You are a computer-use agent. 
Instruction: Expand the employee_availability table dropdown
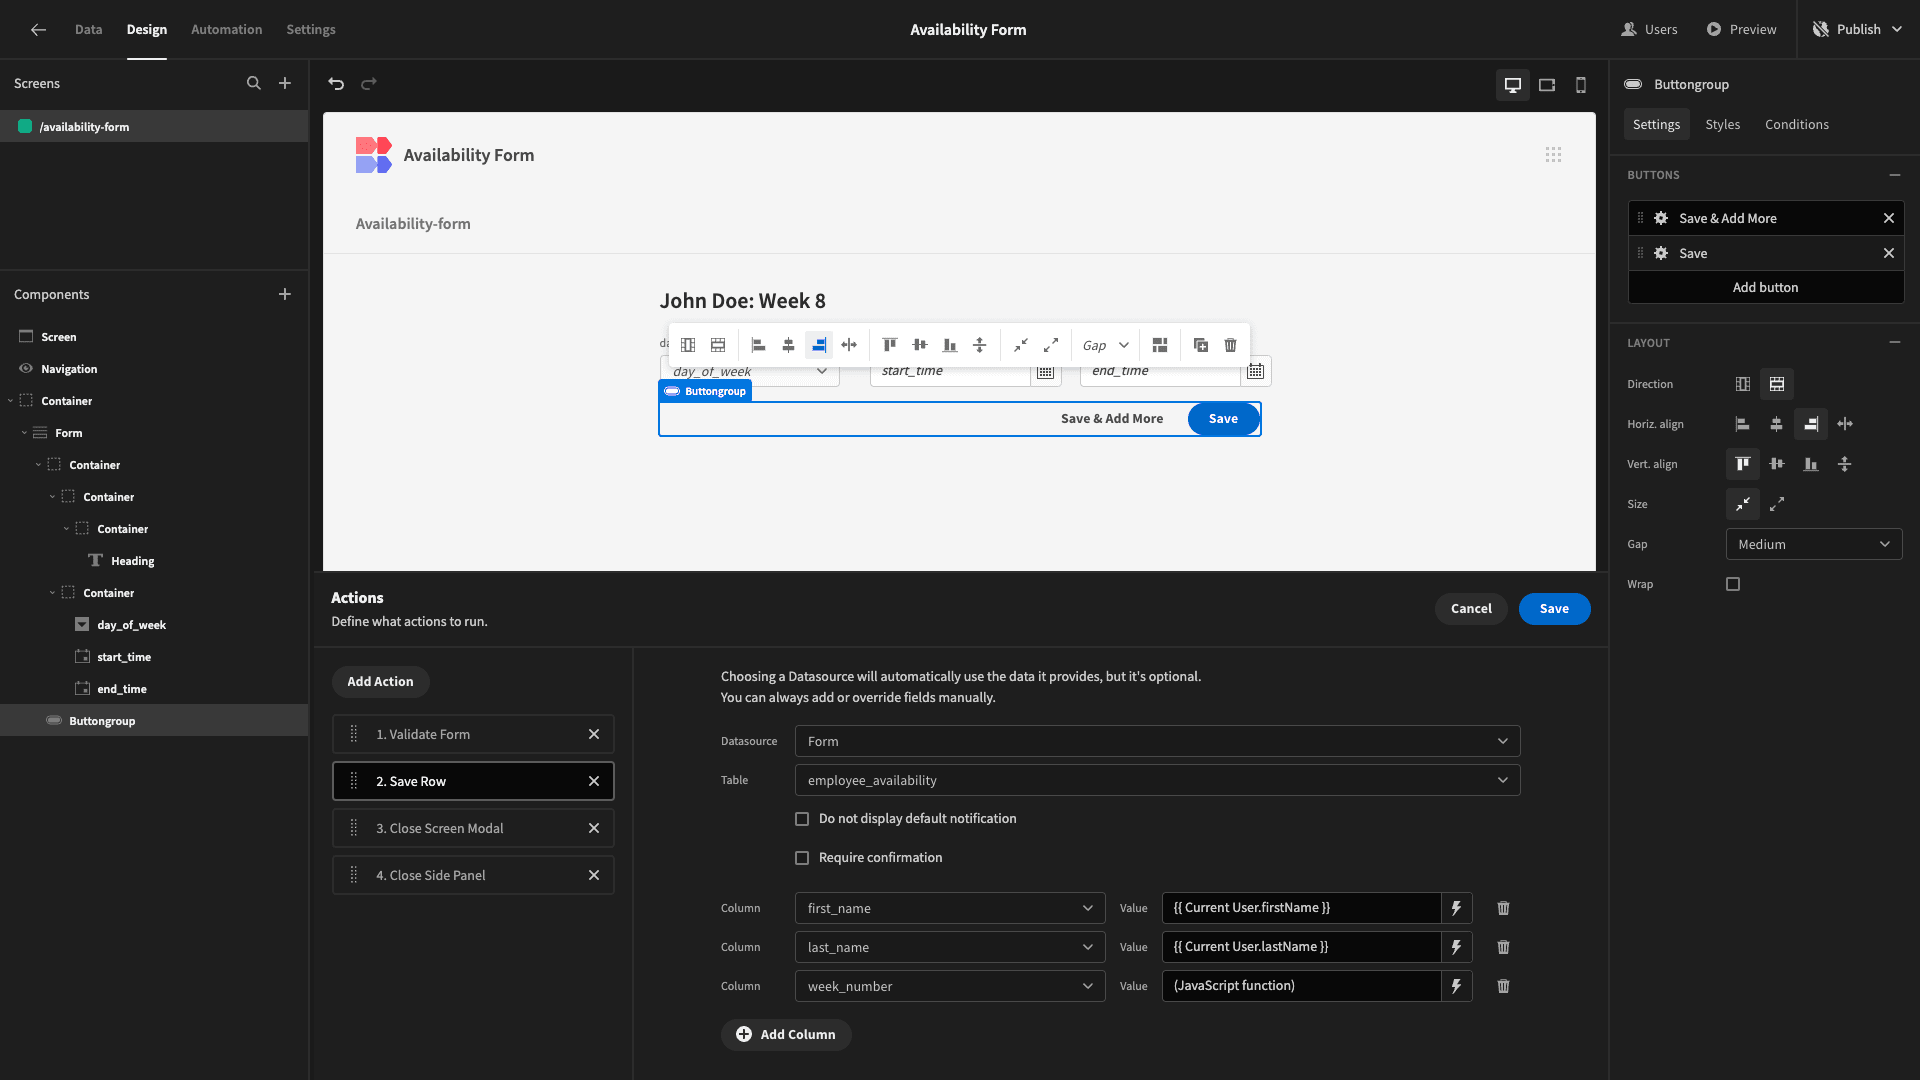(1157, 780)
